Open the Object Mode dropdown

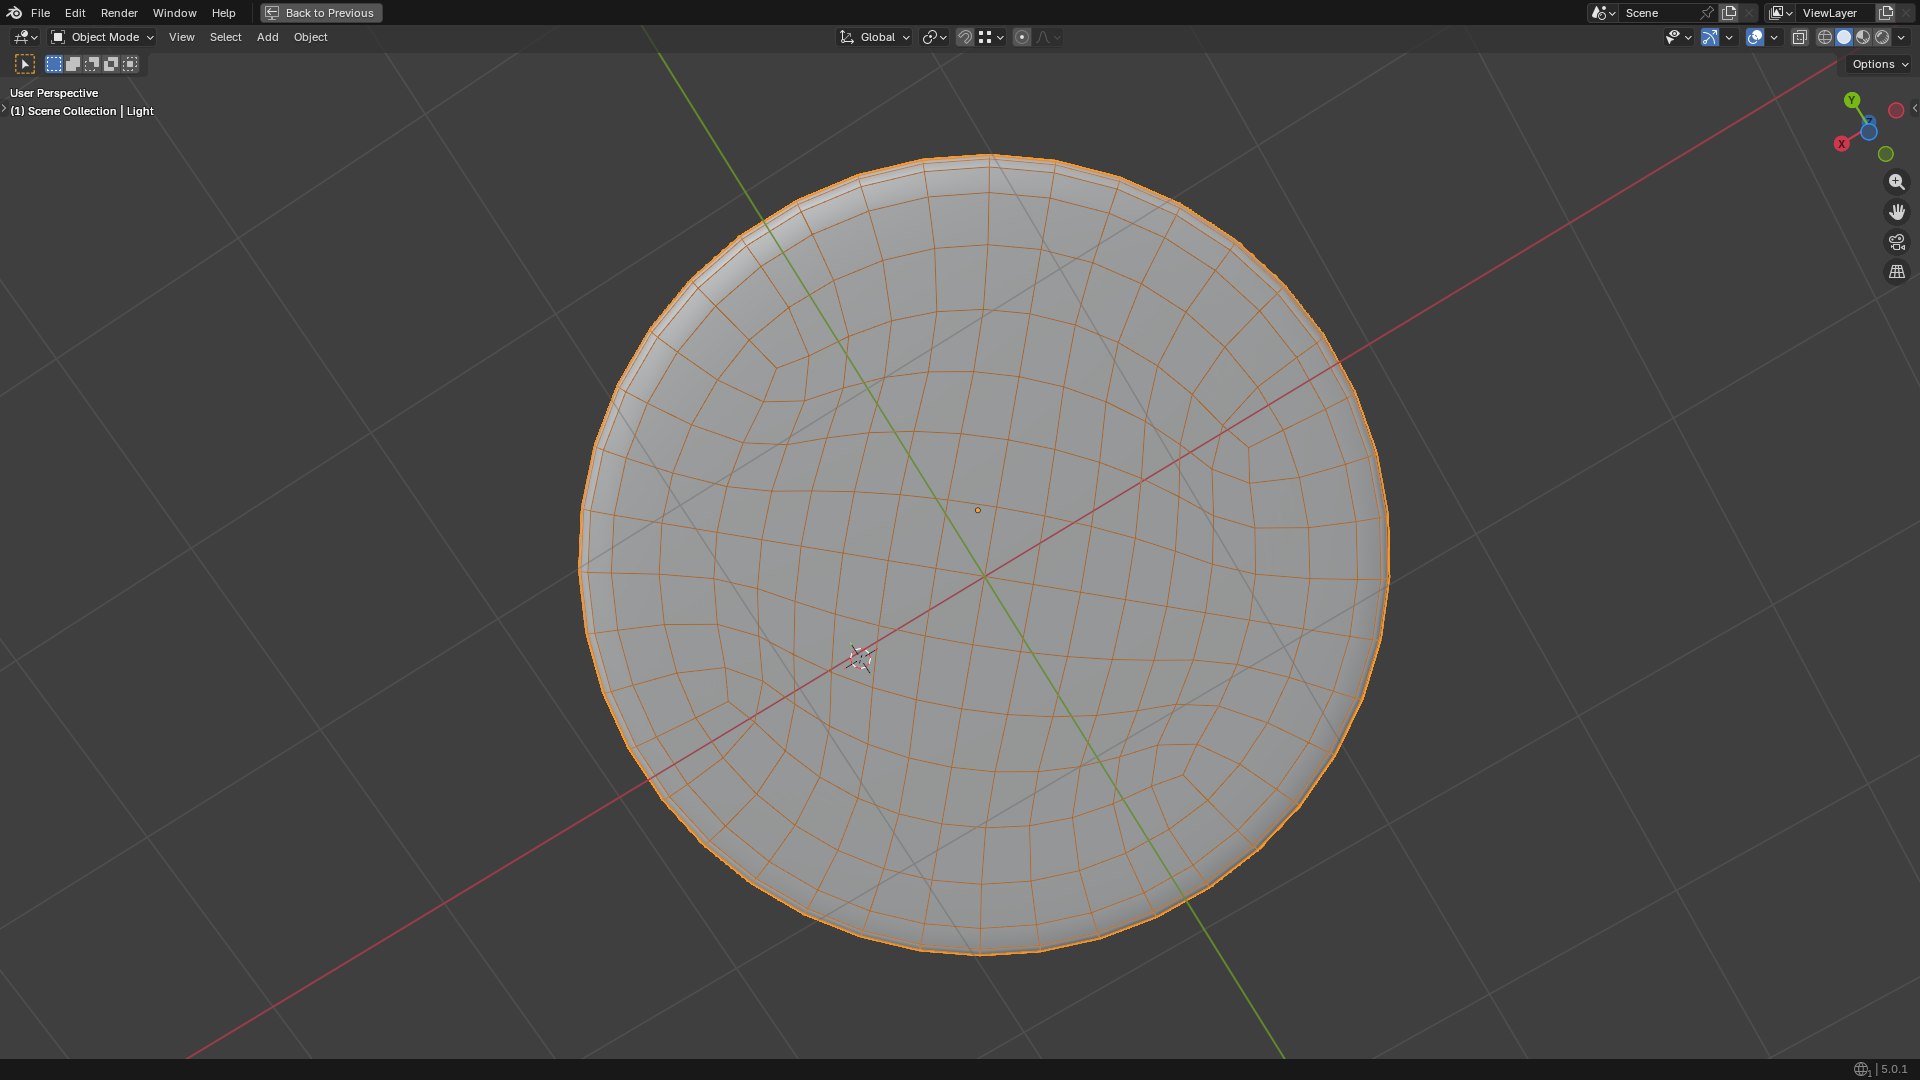pyautogui.click(x=102, y=37)
